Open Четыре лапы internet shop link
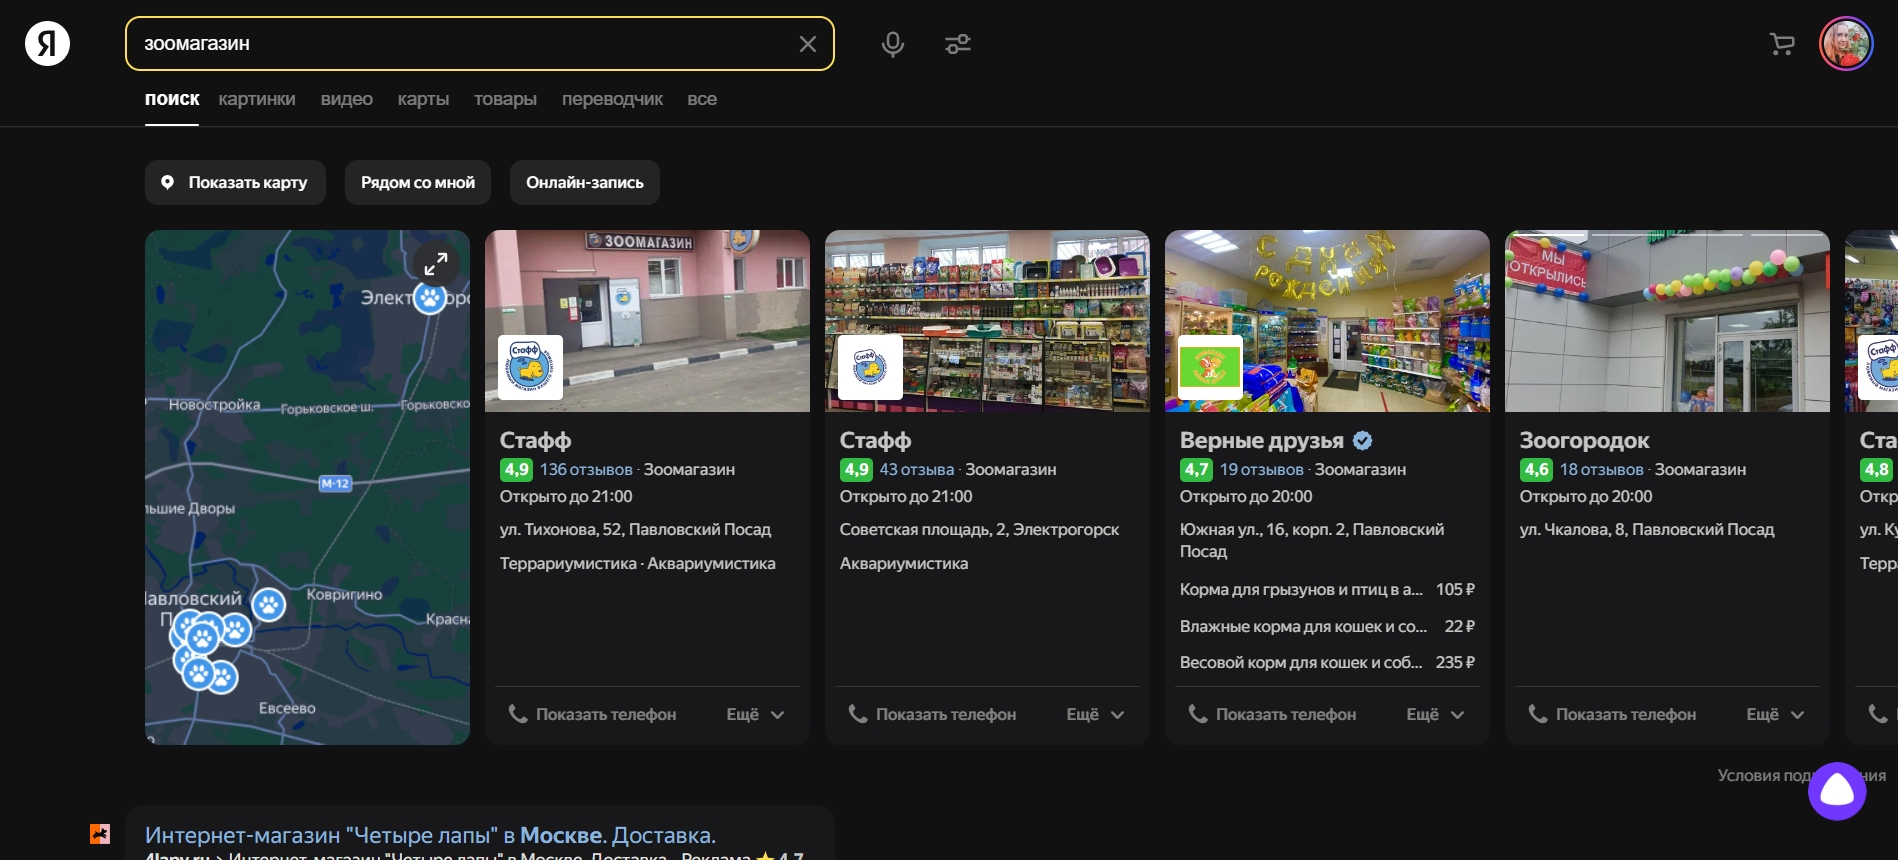The width and height of the screenshot is (1898, 860). pos(430,835)
